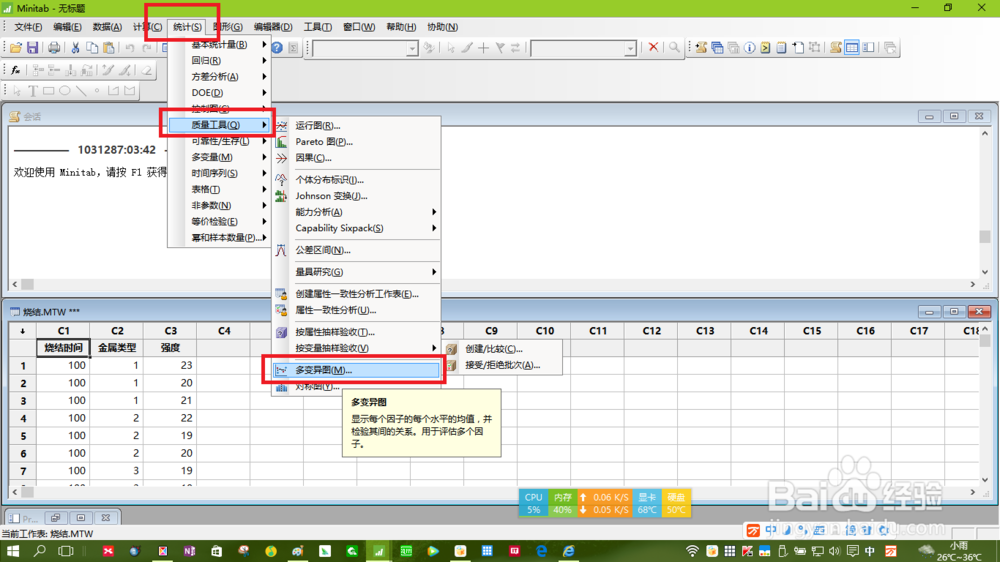This screenshot has width=1000, height=562.
Task: Click the Session Window scroll icon next to table icon
Action: 835,48
